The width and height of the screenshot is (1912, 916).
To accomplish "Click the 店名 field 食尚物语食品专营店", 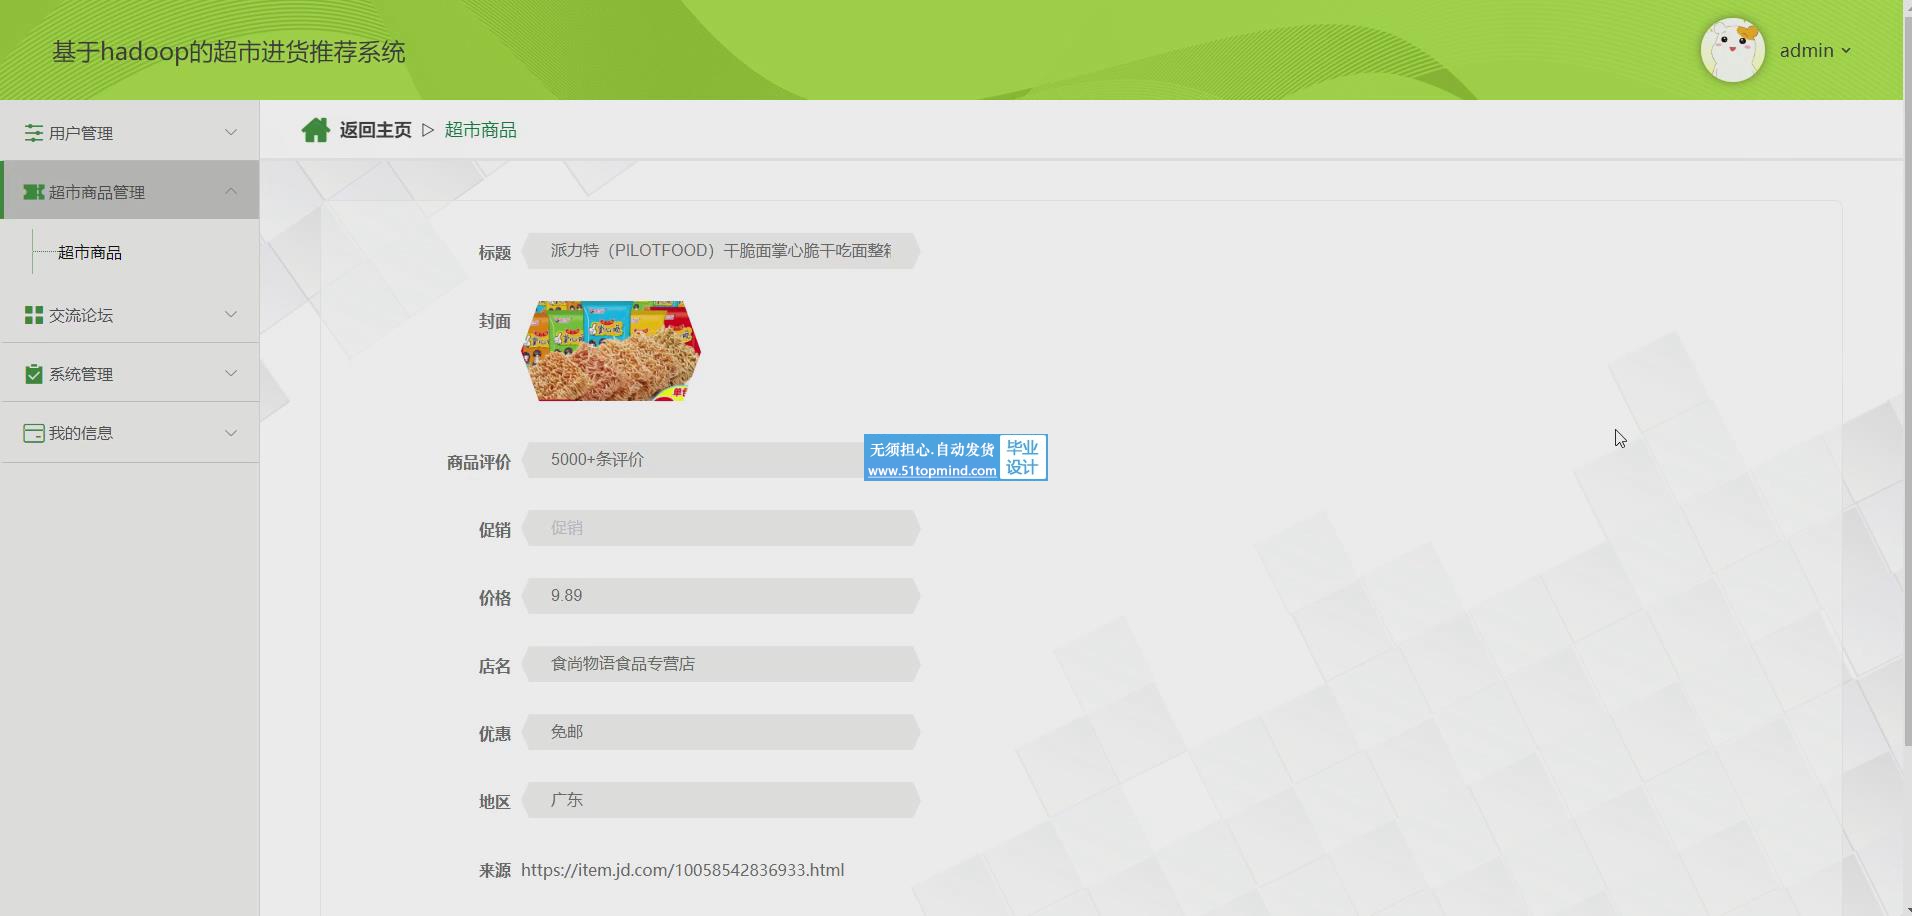I will pos(721,664).
